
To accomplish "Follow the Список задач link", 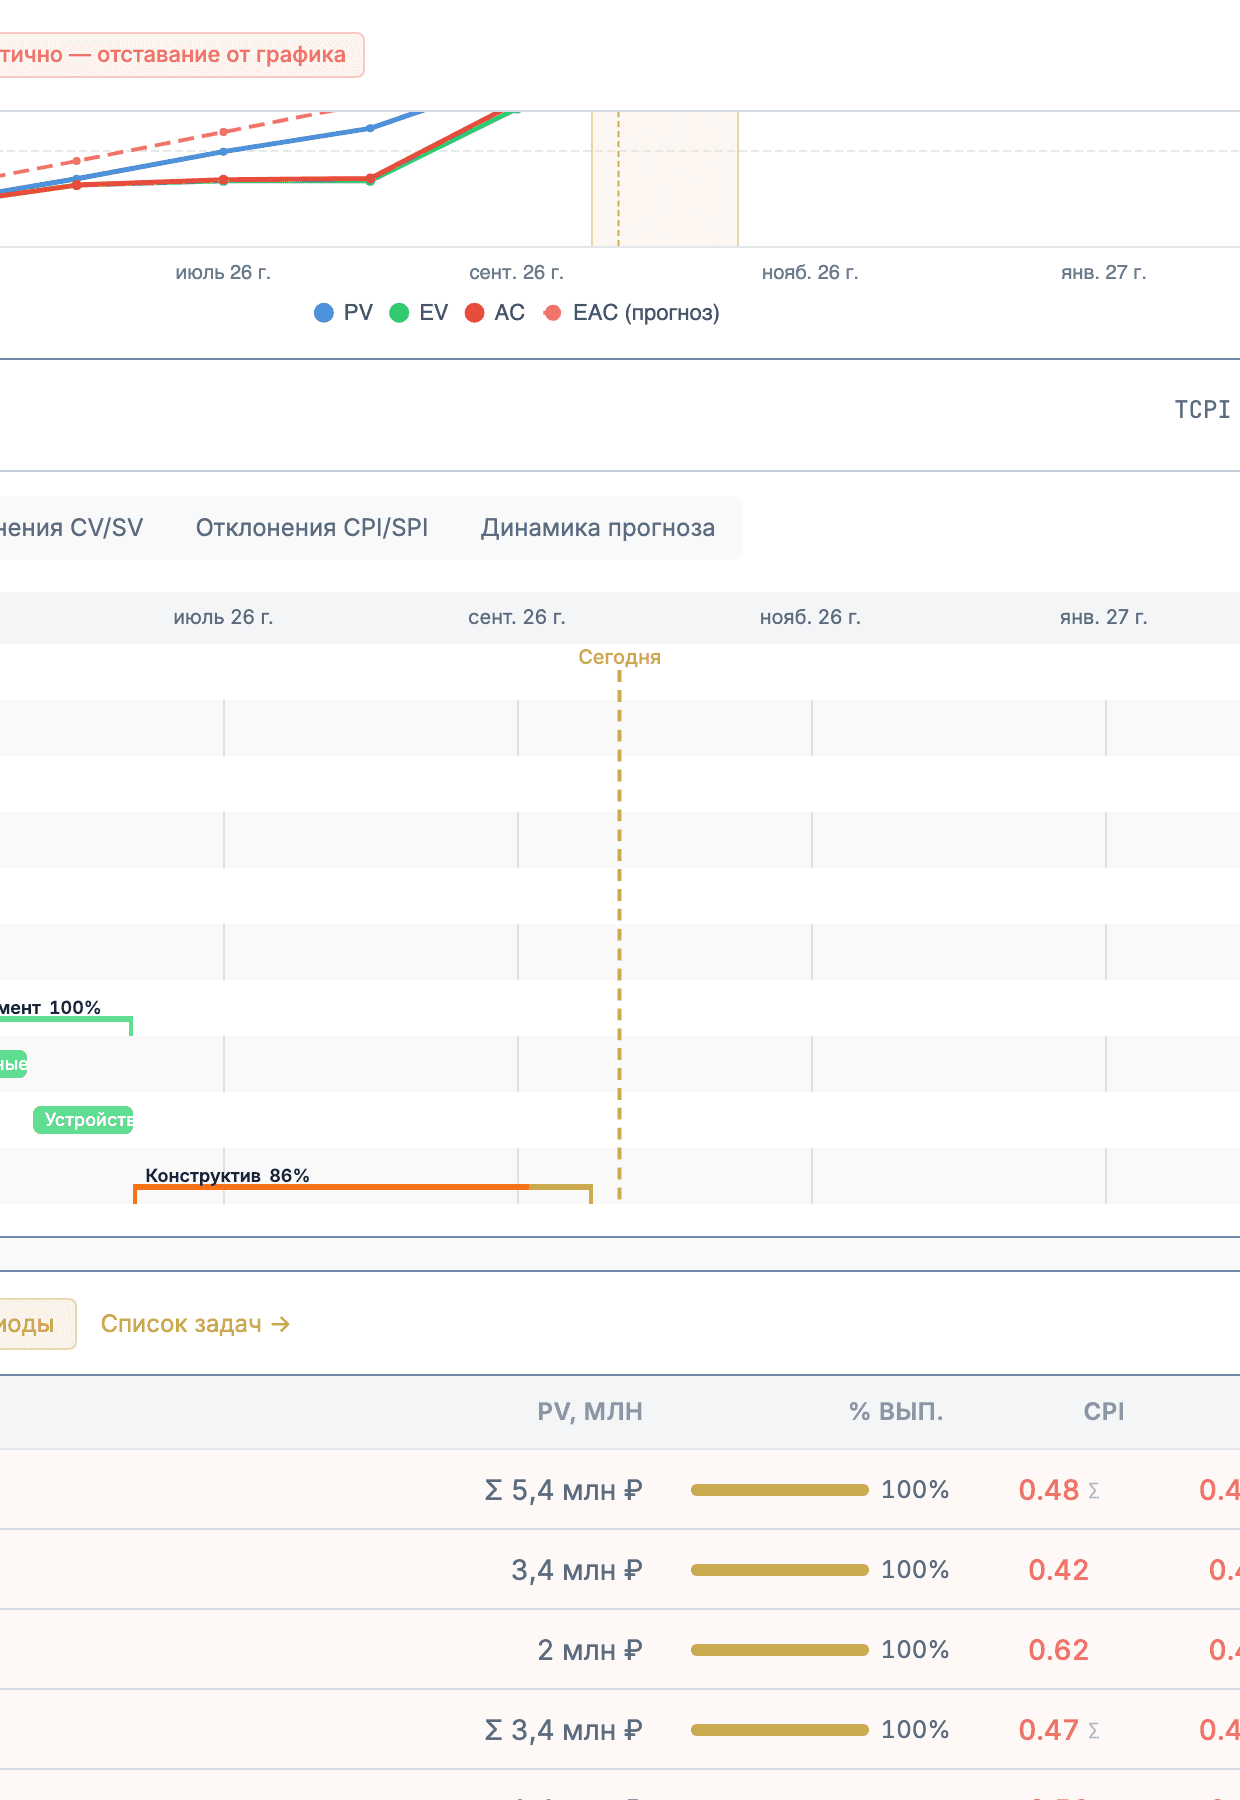I will (x=195, y=1324).
